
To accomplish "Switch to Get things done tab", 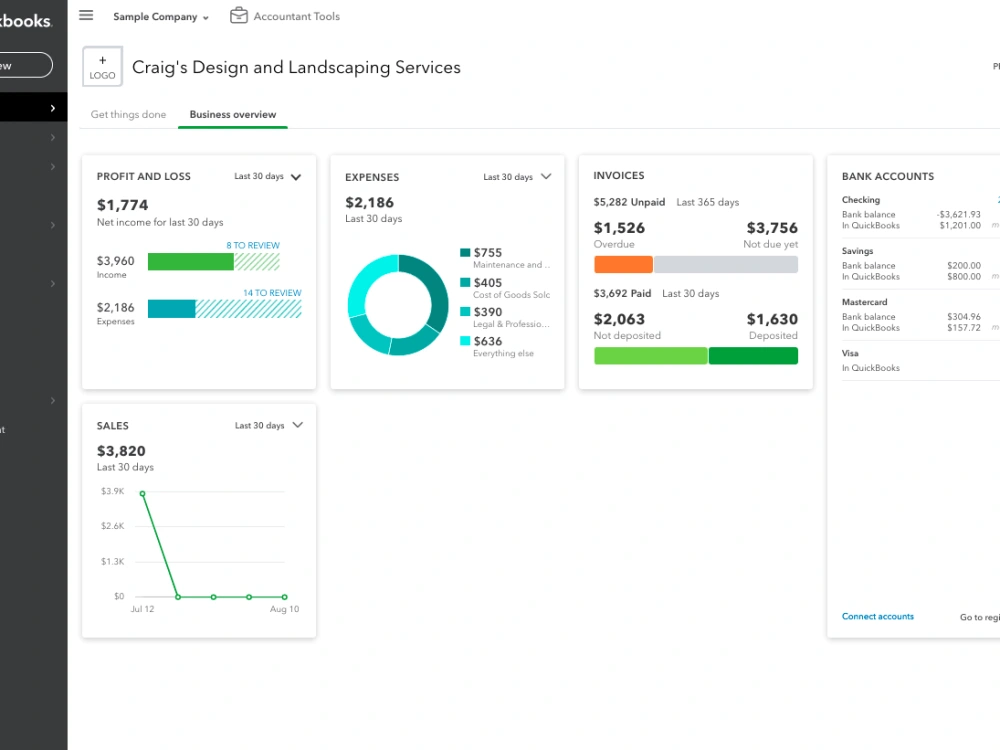I will (128, 114).
